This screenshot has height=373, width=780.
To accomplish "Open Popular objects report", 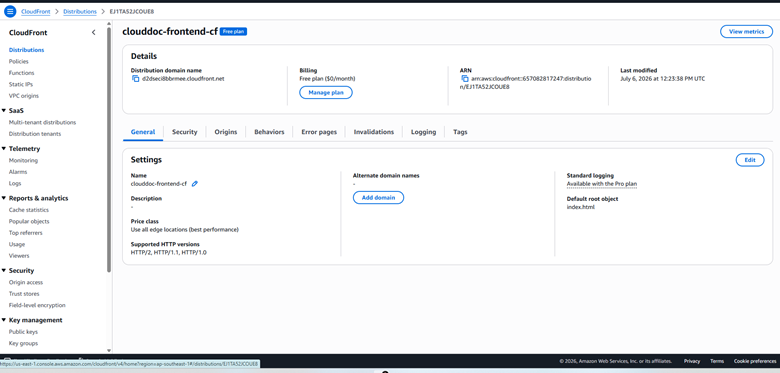I will pyautogui.click(x=29, y=221).
